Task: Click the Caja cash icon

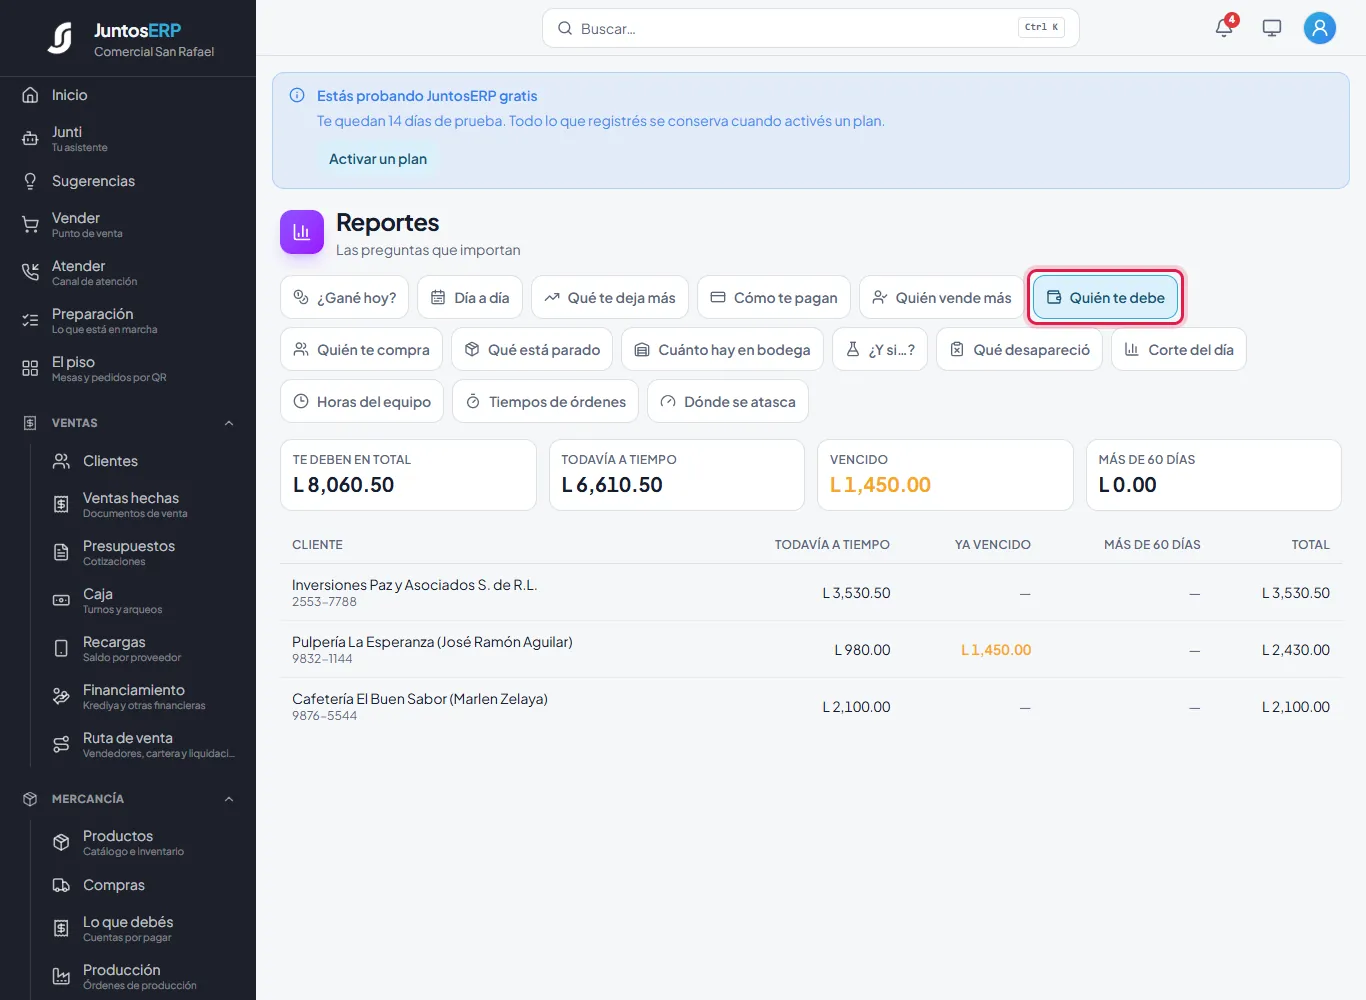Action: 61,601
